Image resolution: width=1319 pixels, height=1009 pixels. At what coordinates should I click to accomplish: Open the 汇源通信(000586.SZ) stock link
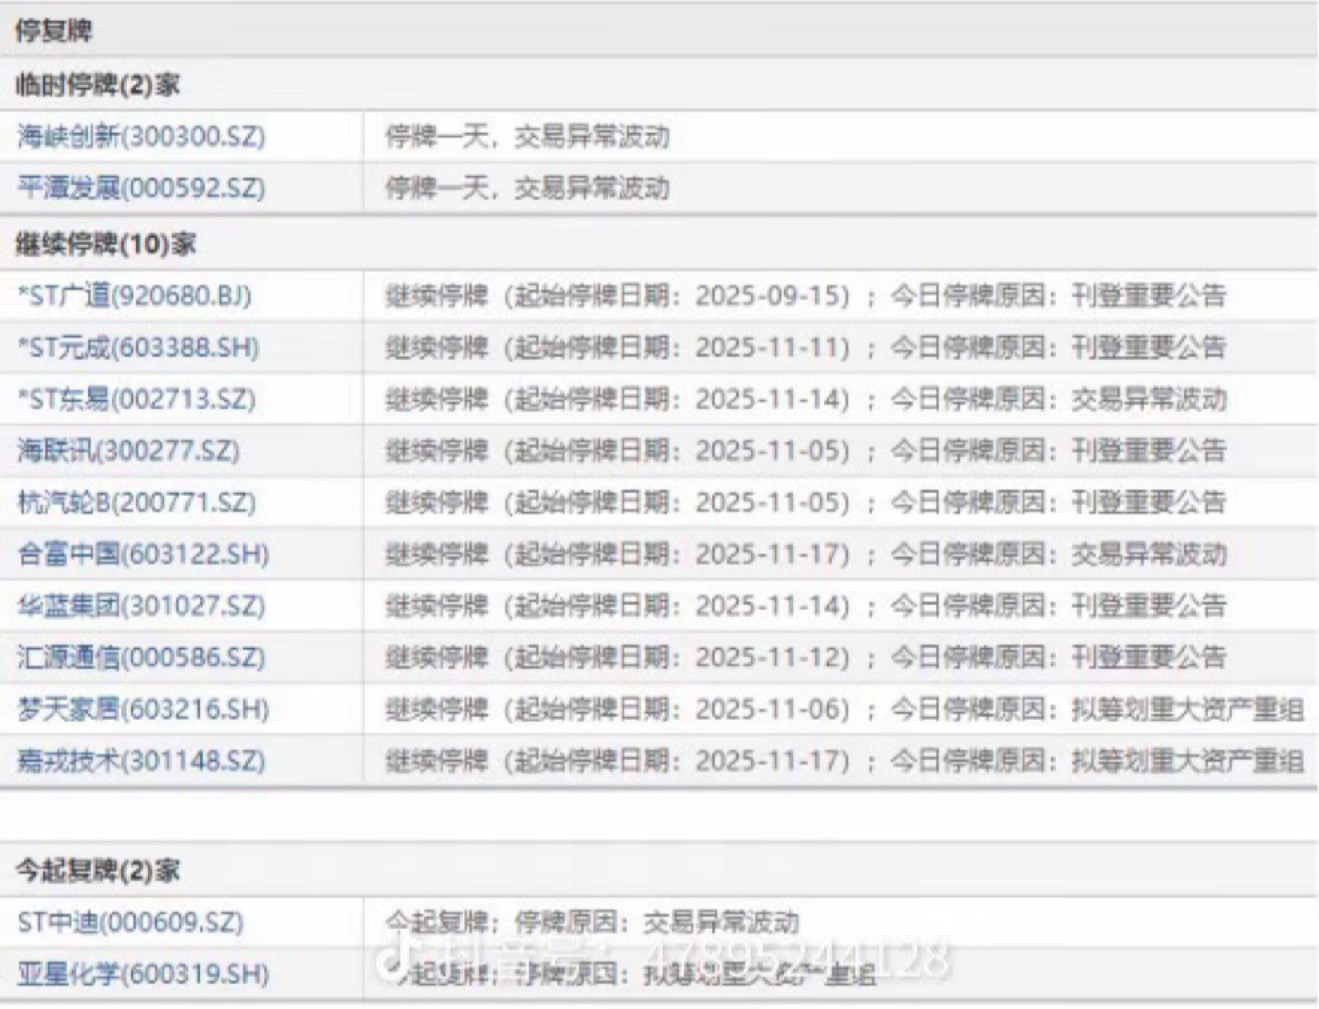141,657
